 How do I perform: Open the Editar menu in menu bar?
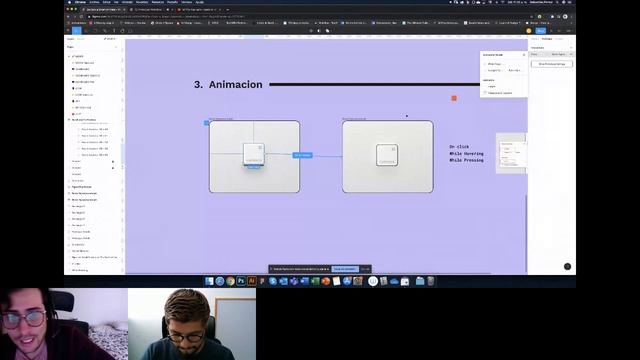[x=107, y=2]
